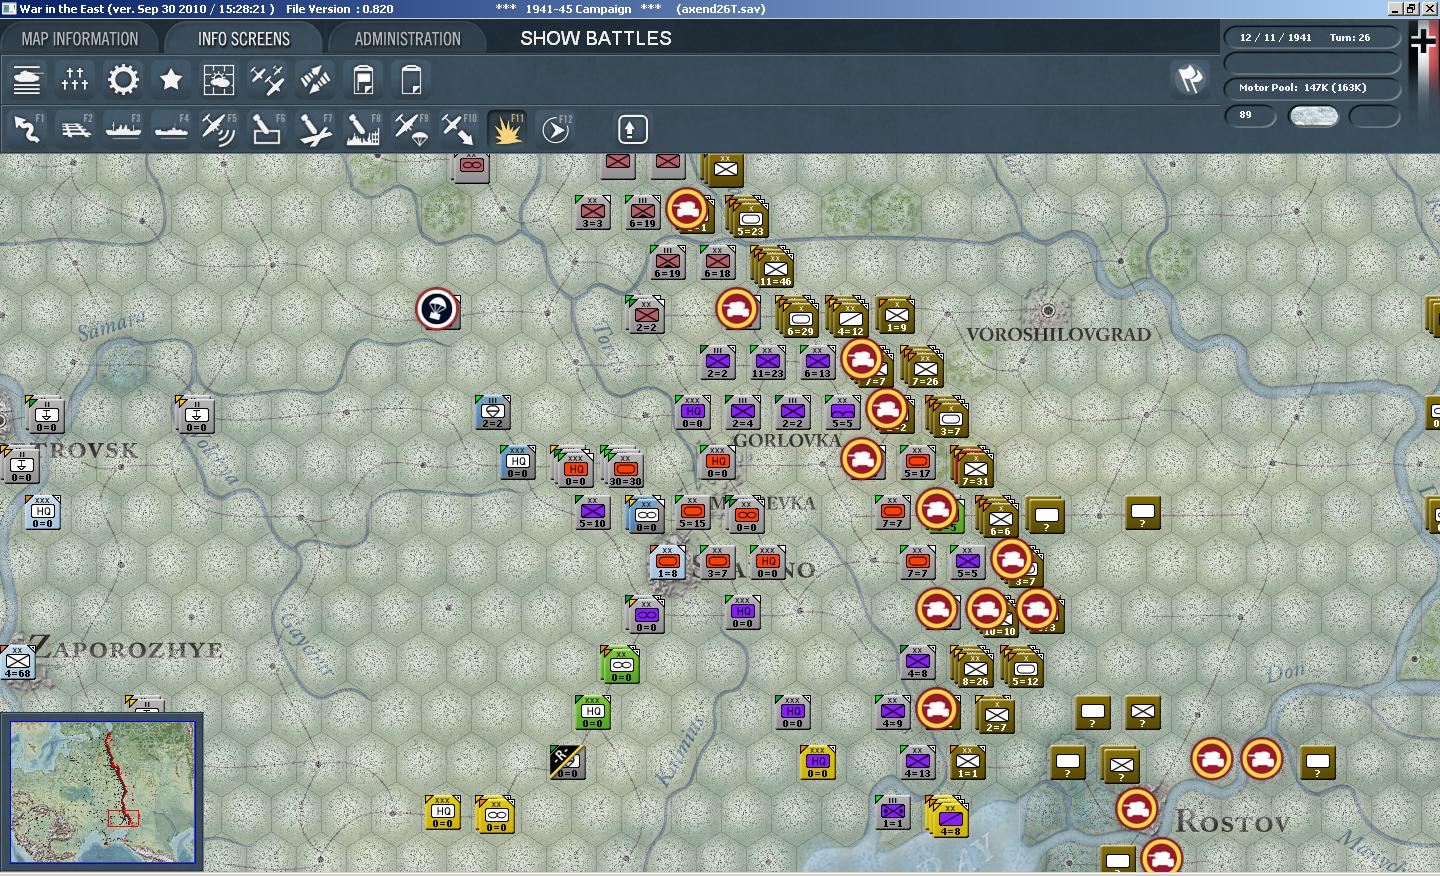The image size is (1440, 876).
Task: Click the F12 end turn arrow
Action: click(556, 129)
